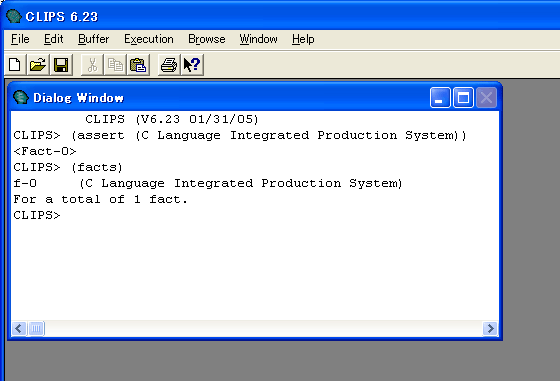Click the Print toolbar icon
560x381 pixels.
tap(169, 65)
